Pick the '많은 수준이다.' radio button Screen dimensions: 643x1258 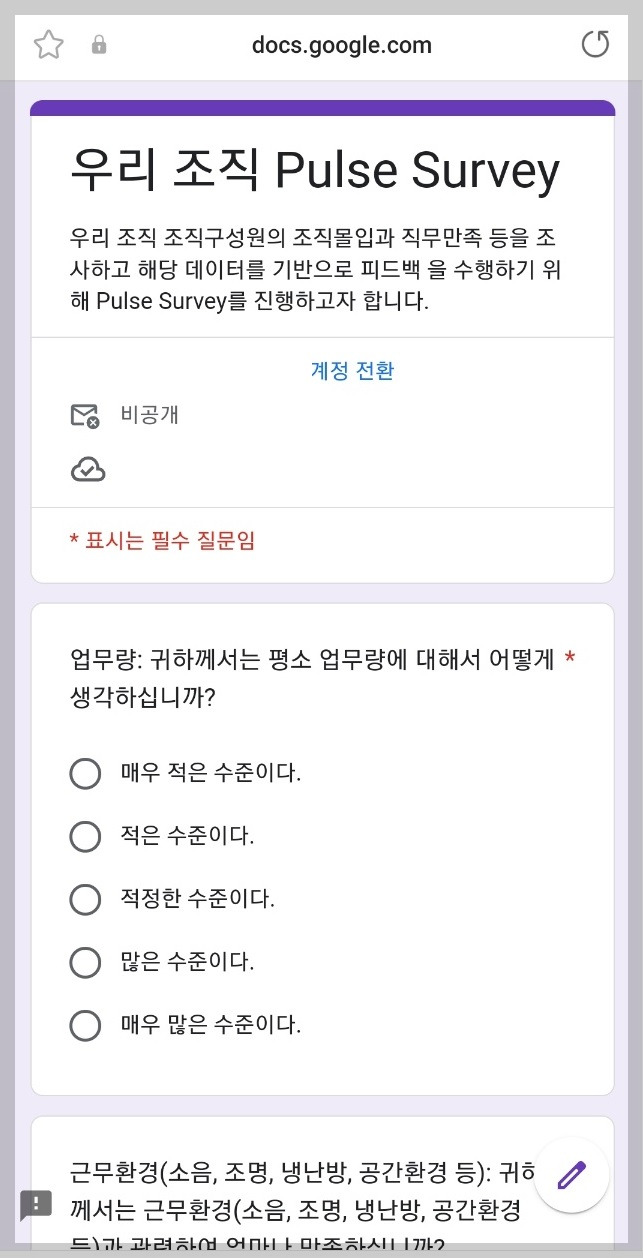coord(85,962)
